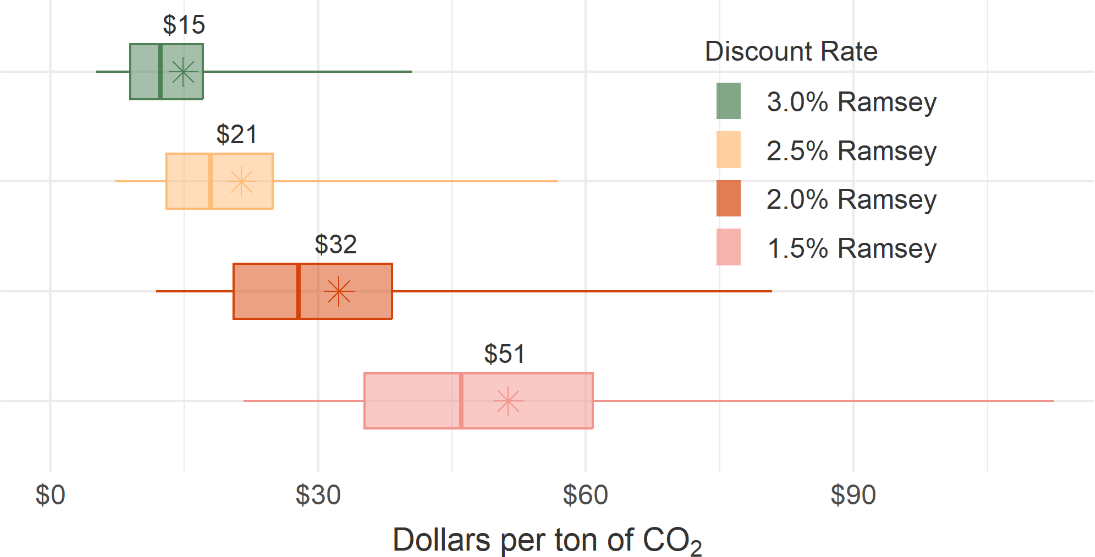
Task: Click the light orange mean asterisk marker
Action: (241, 182)
